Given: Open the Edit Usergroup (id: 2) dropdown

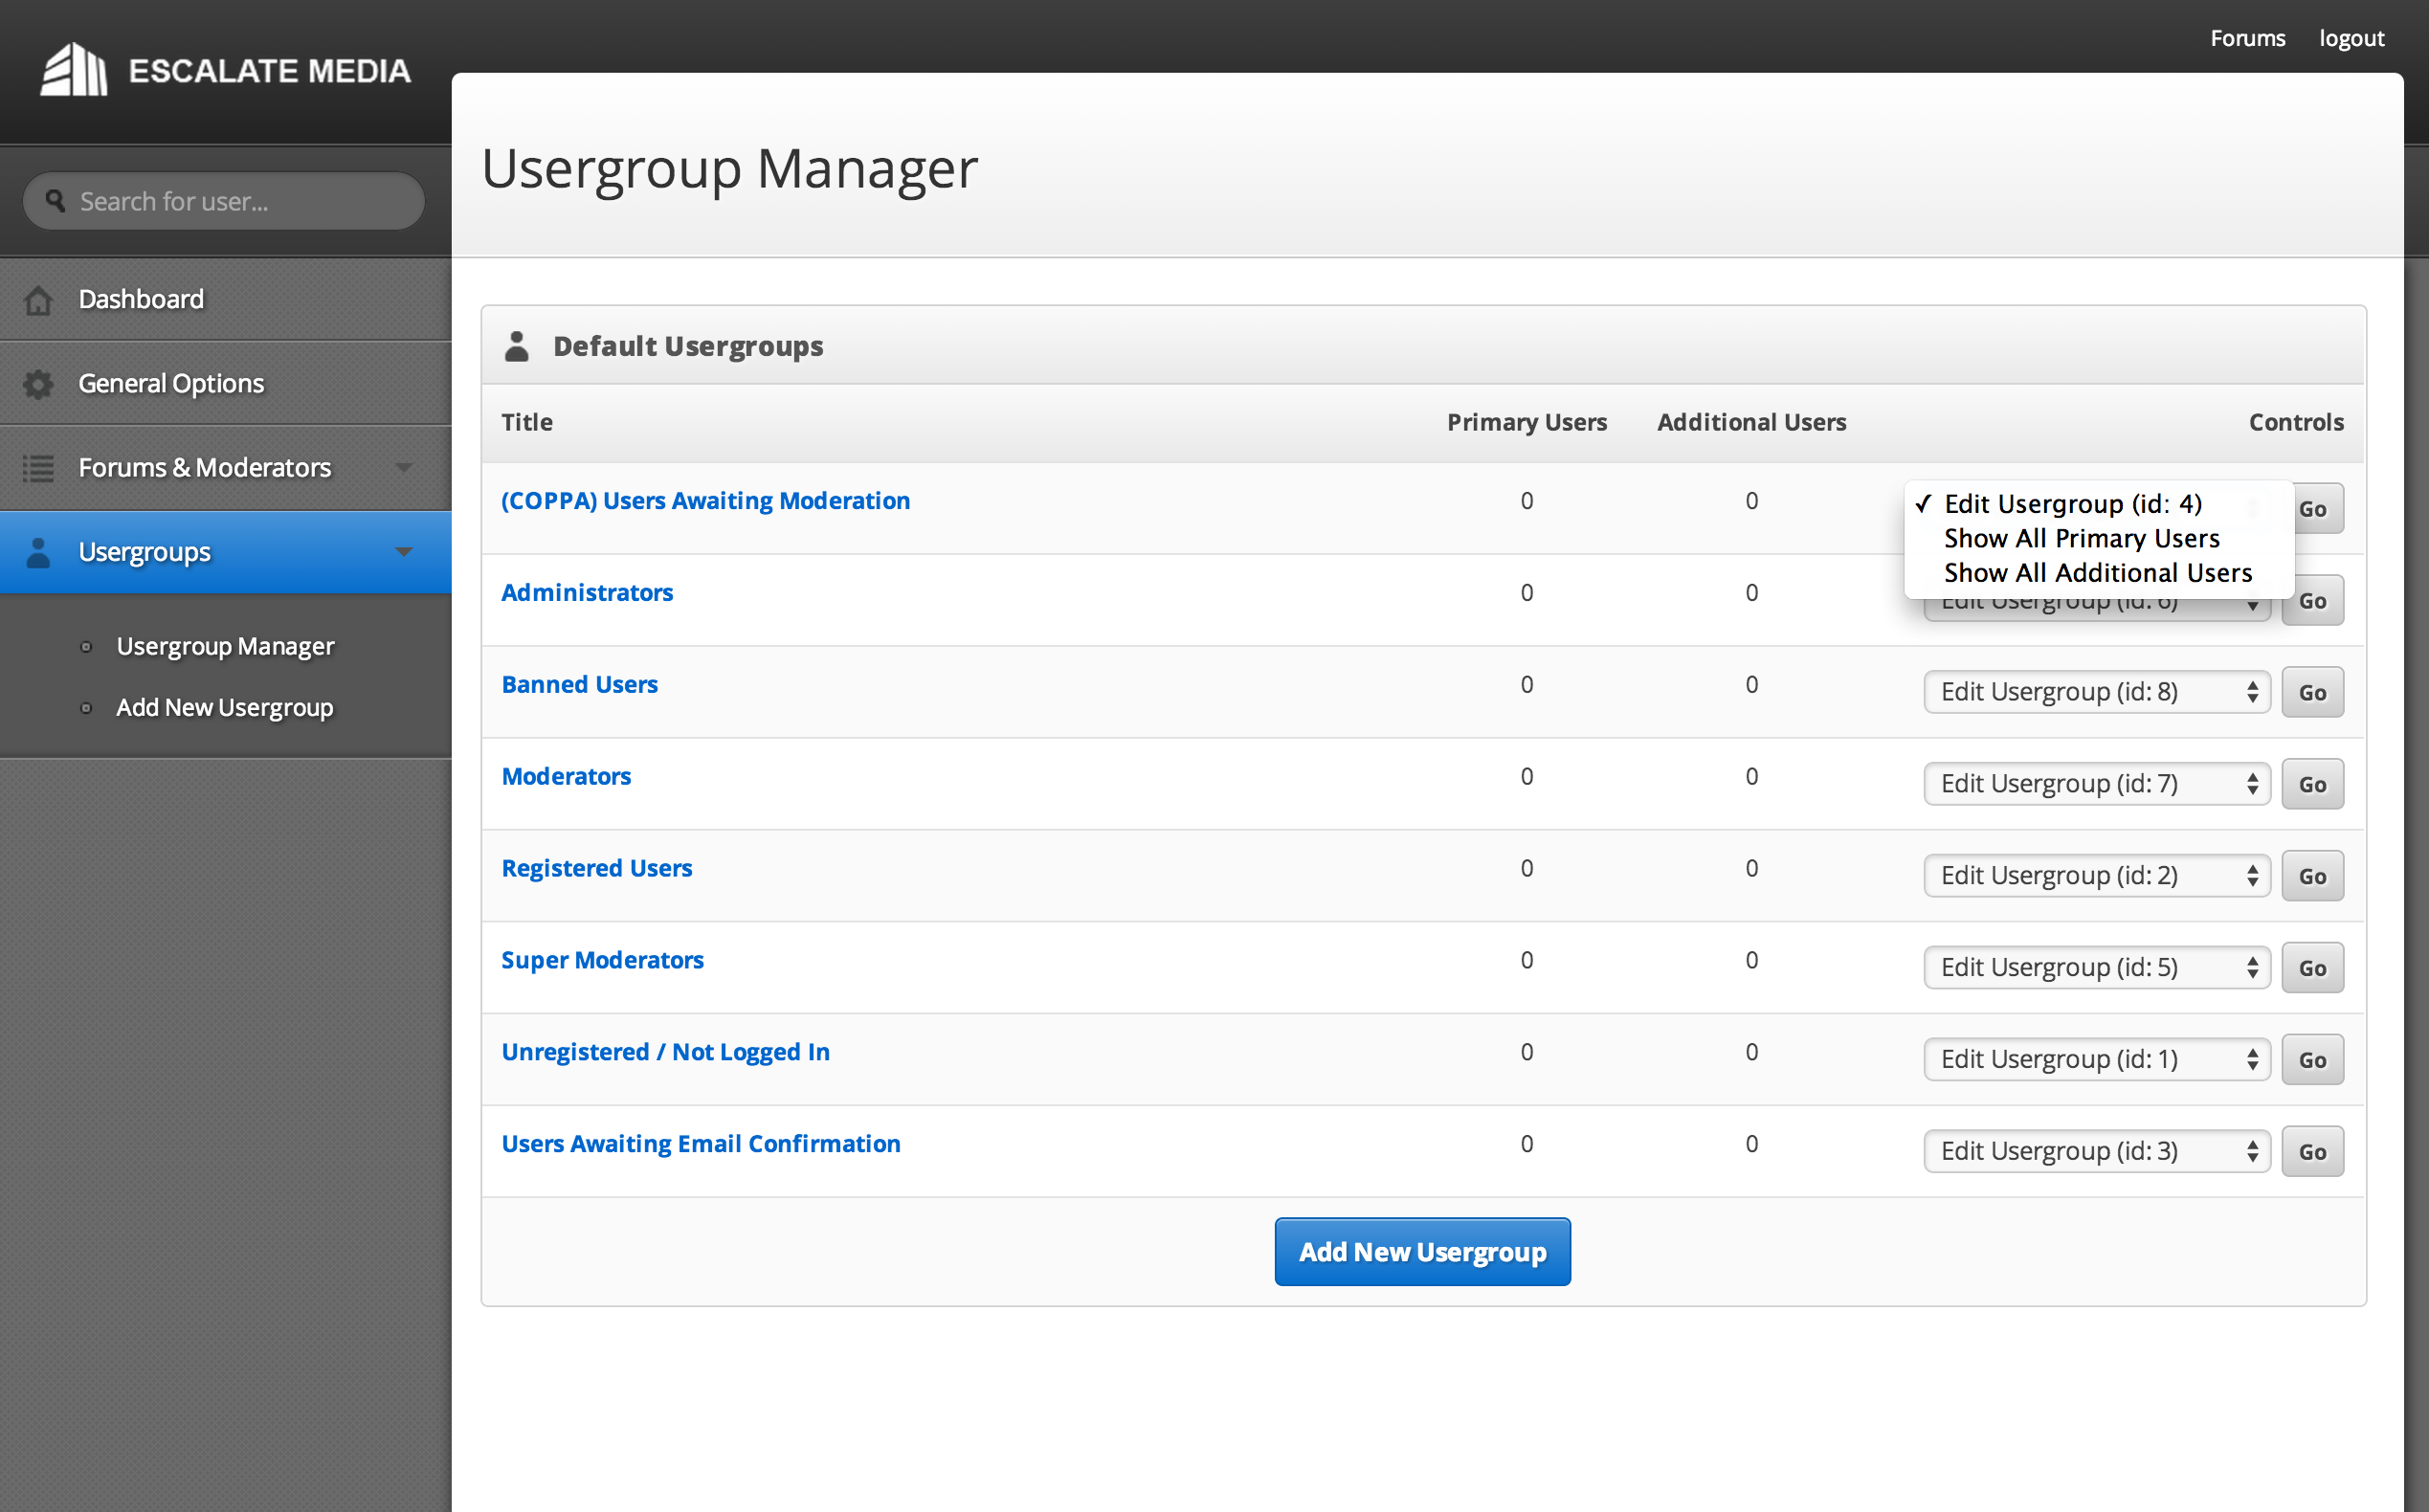Looking at the screenshot, I should tap(2096, 876).
